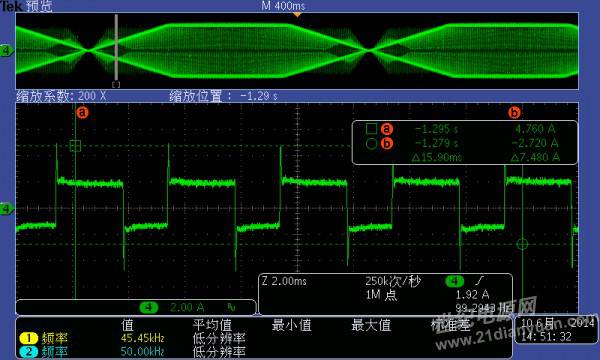Click the rising edge trigger slope icon
Image resolution: width=600 pixels, height=360 pixels.
click(480, 281)
